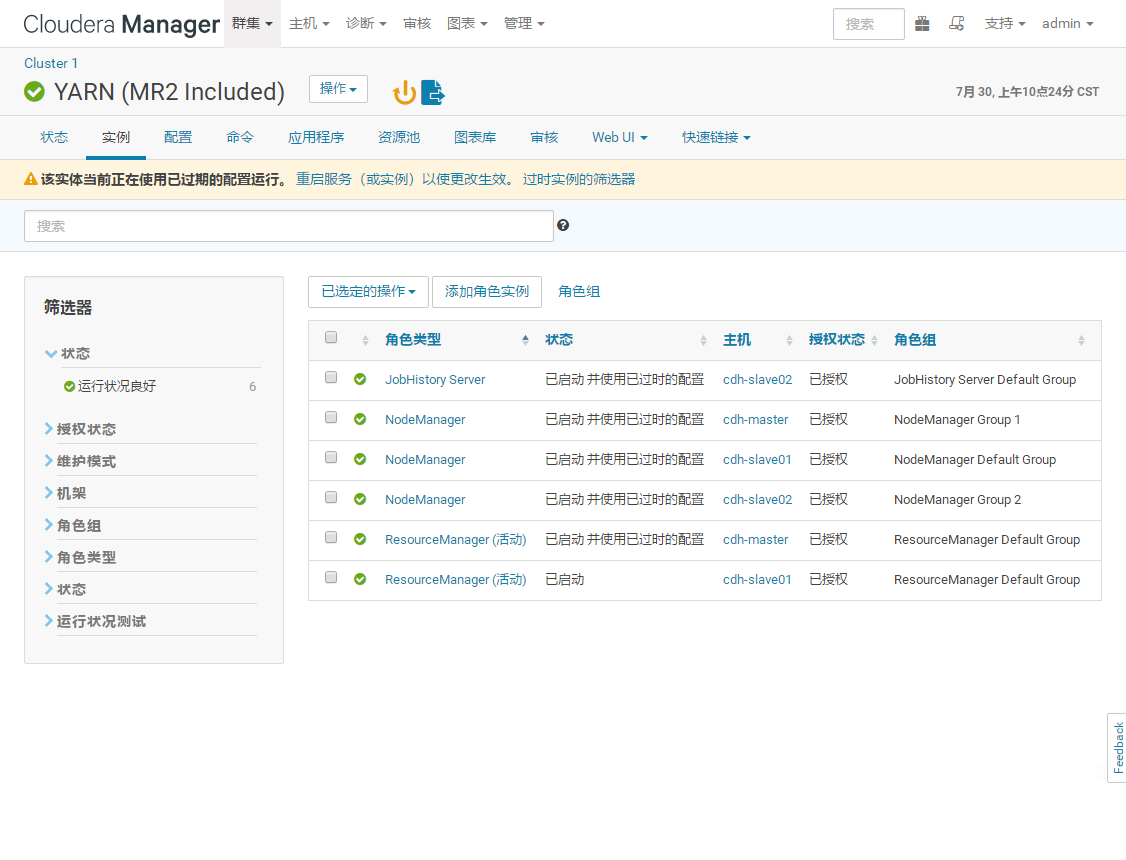Open the 角色组 link beside add button
This screenshot has width=1126, height=860.
(x=579, y=291)
